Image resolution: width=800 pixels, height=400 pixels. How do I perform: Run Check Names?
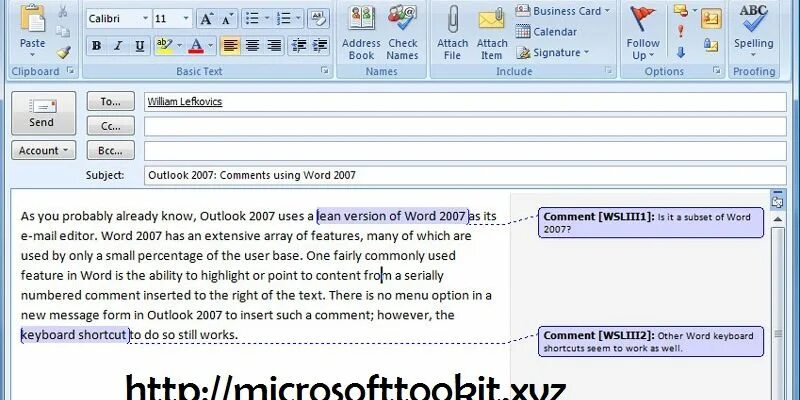[403, 33]
